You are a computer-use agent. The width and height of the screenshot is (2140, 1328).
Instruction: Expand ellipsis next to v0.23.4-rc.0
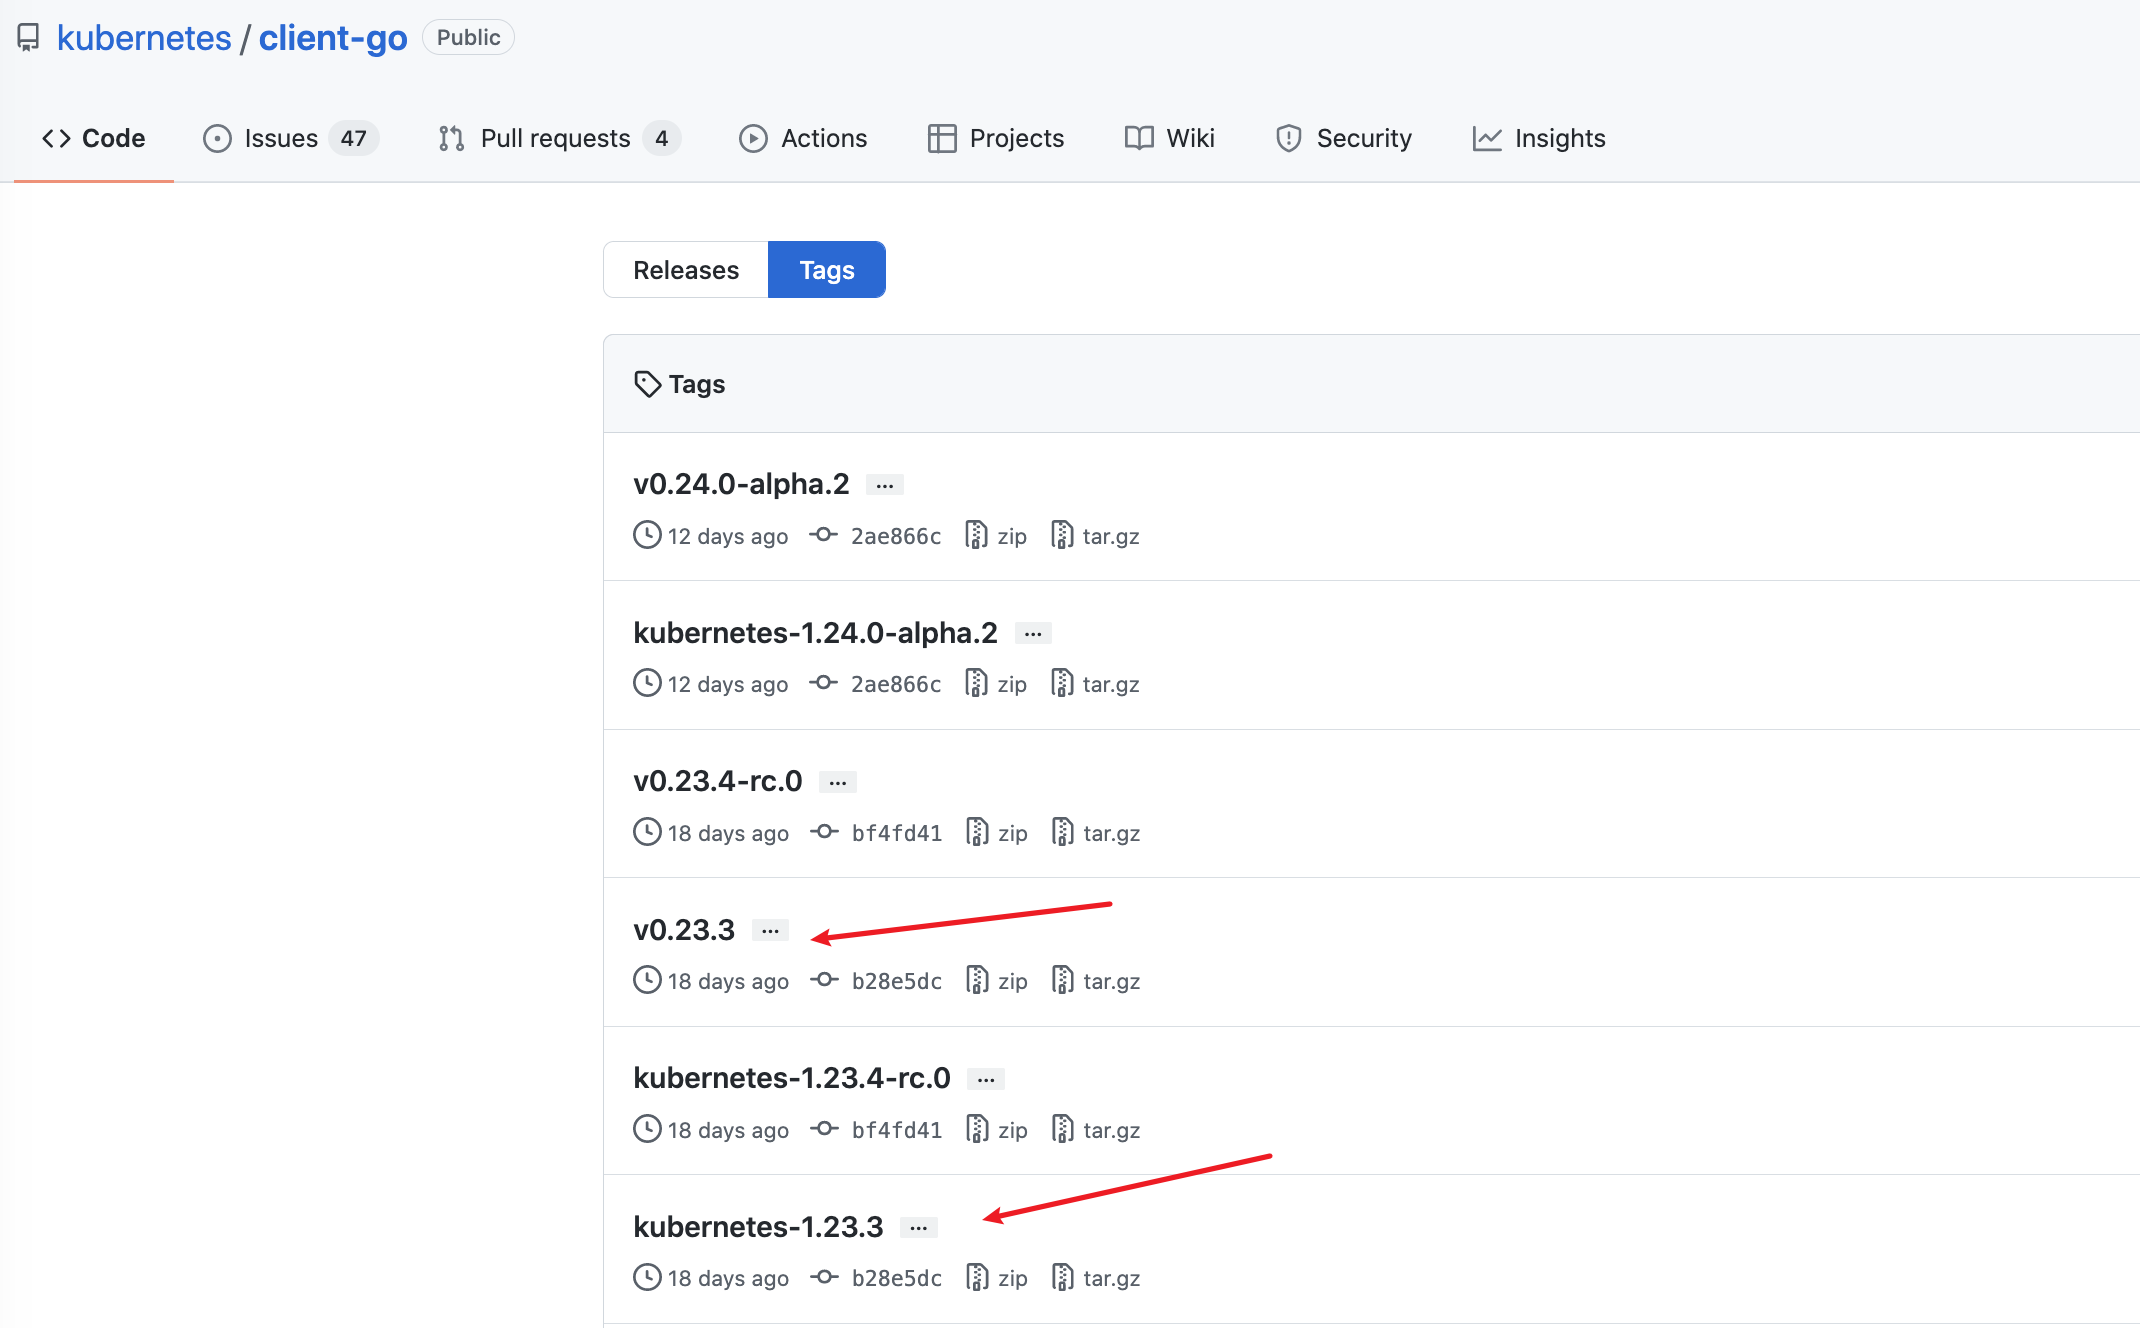[837, 783]
